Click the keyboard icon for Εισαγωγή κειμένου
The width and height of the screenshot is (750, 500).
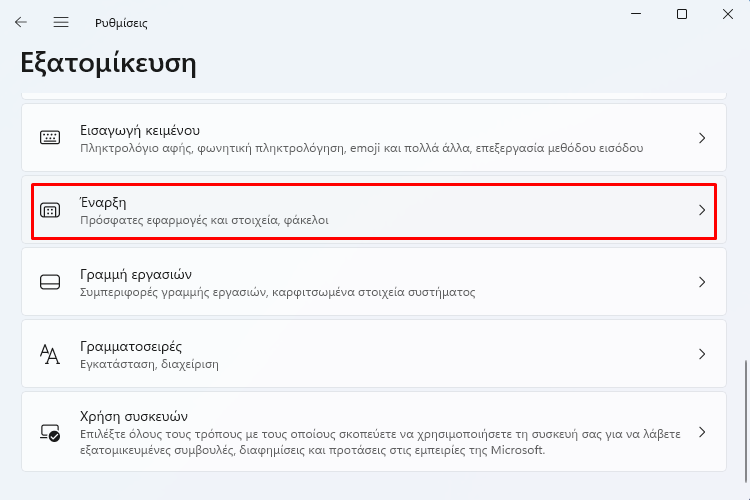[50, 138]
